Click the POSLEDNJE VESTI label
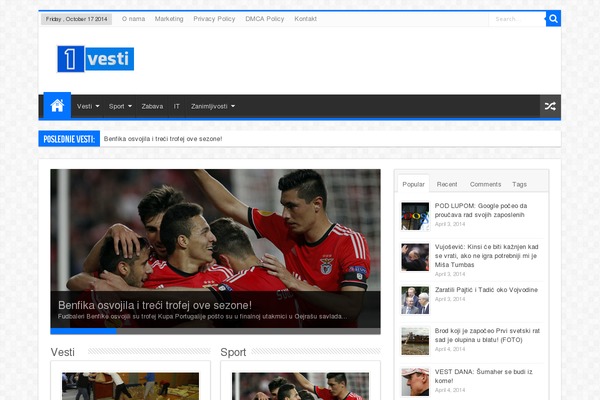The image size is (600, 400). (x=69, y=139)
